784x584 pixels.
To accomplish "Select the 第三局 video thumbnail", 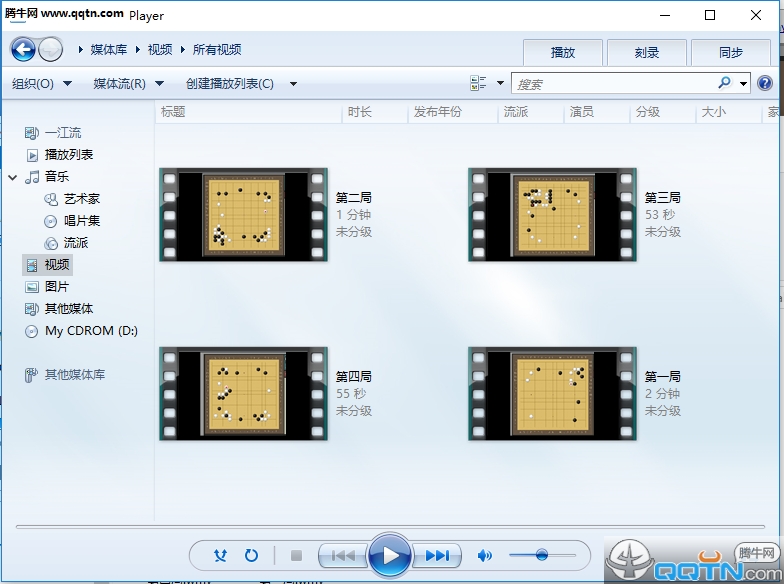I will click(552, 215).
